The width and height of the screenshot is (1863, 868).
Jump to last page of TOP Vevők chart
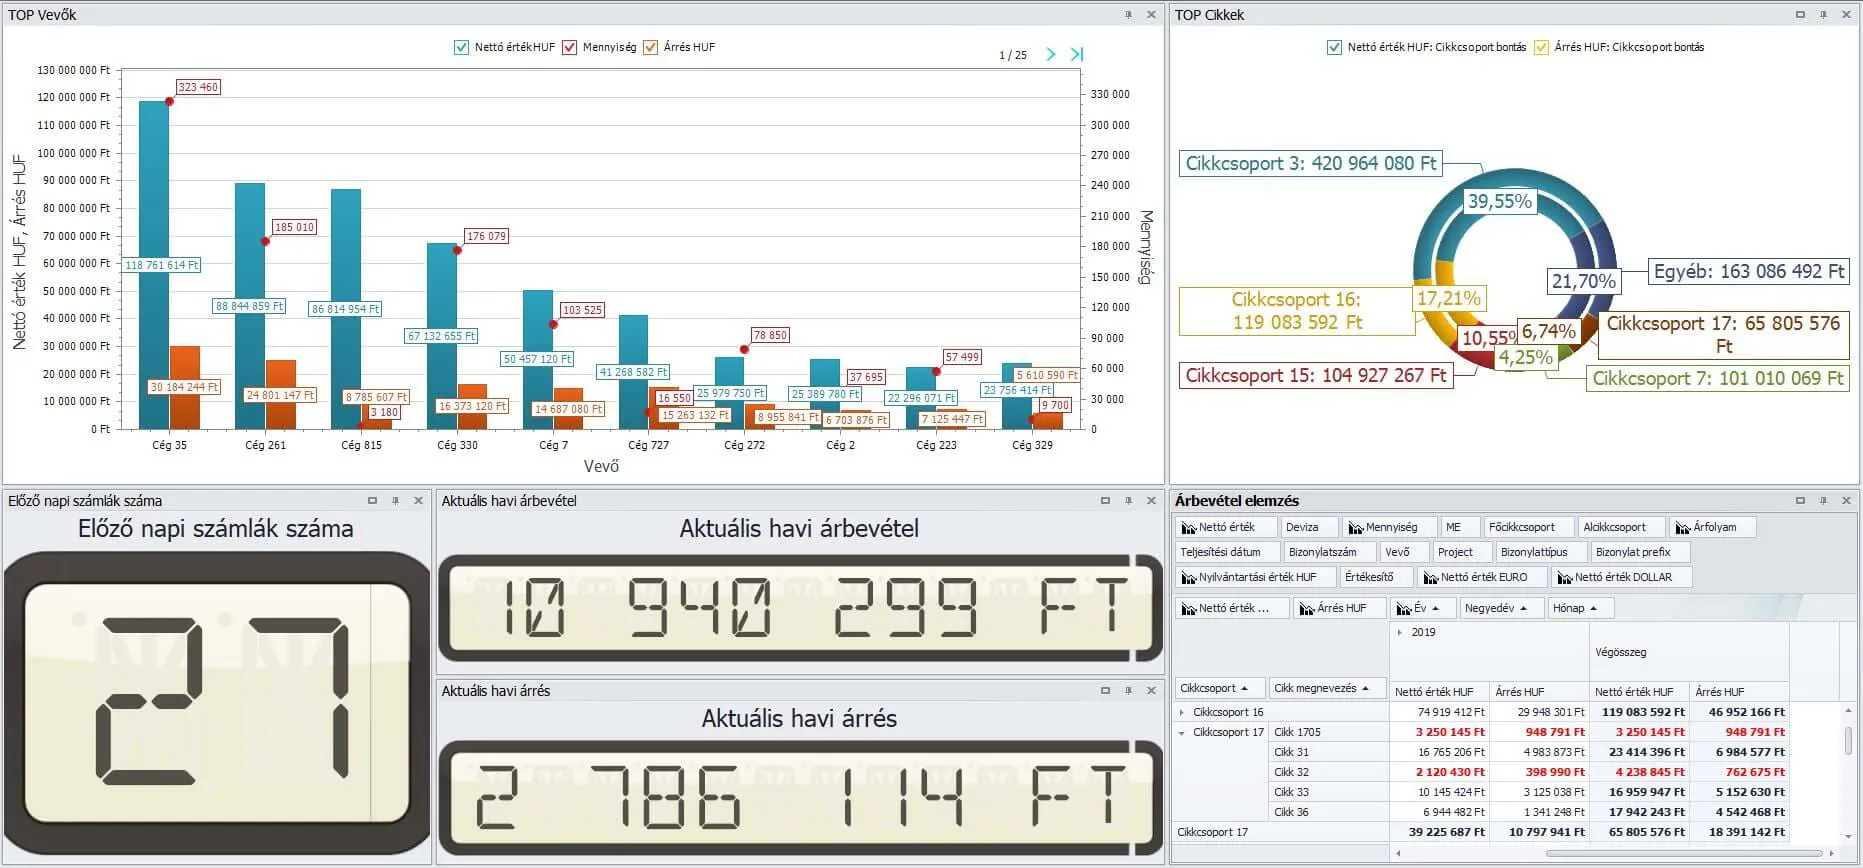click(x=1076, y=54)
